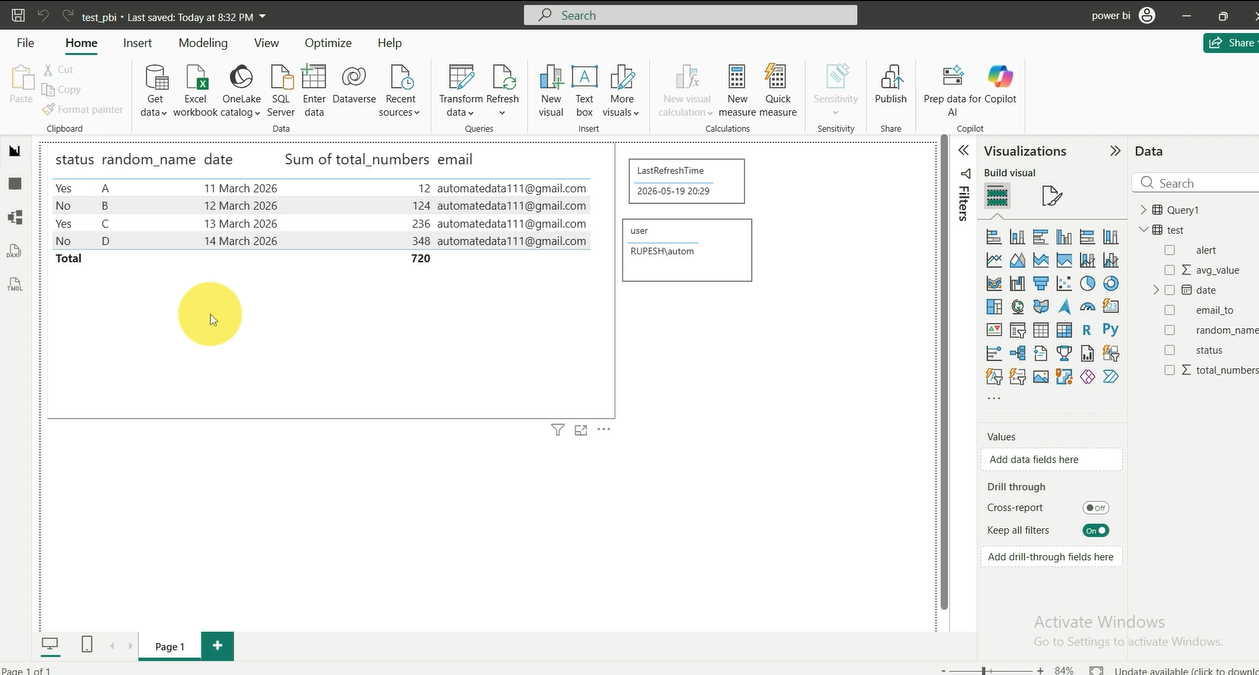Switch to Report view in left sidebar
This screenshot has height=675, width=1259.
15,151
